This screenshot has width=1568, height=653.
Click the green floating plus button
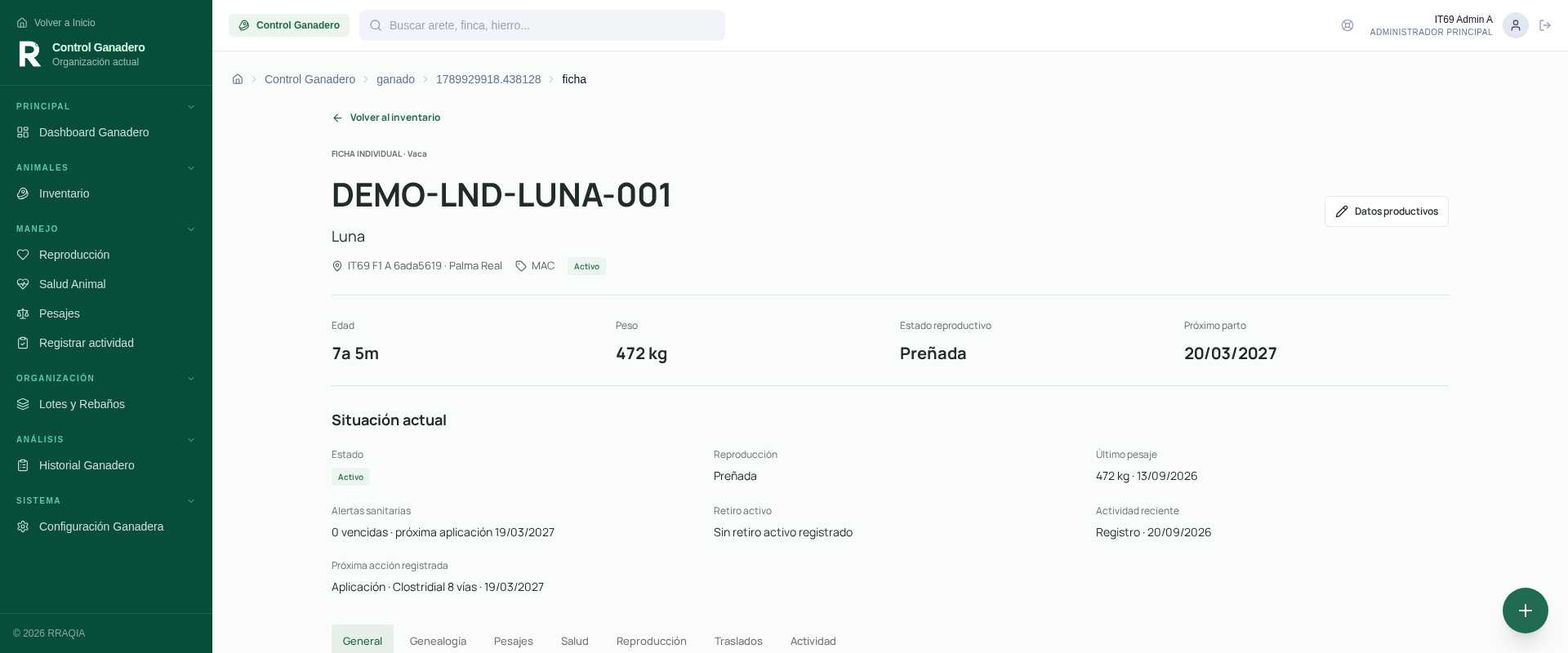(x=1525, y=610)
